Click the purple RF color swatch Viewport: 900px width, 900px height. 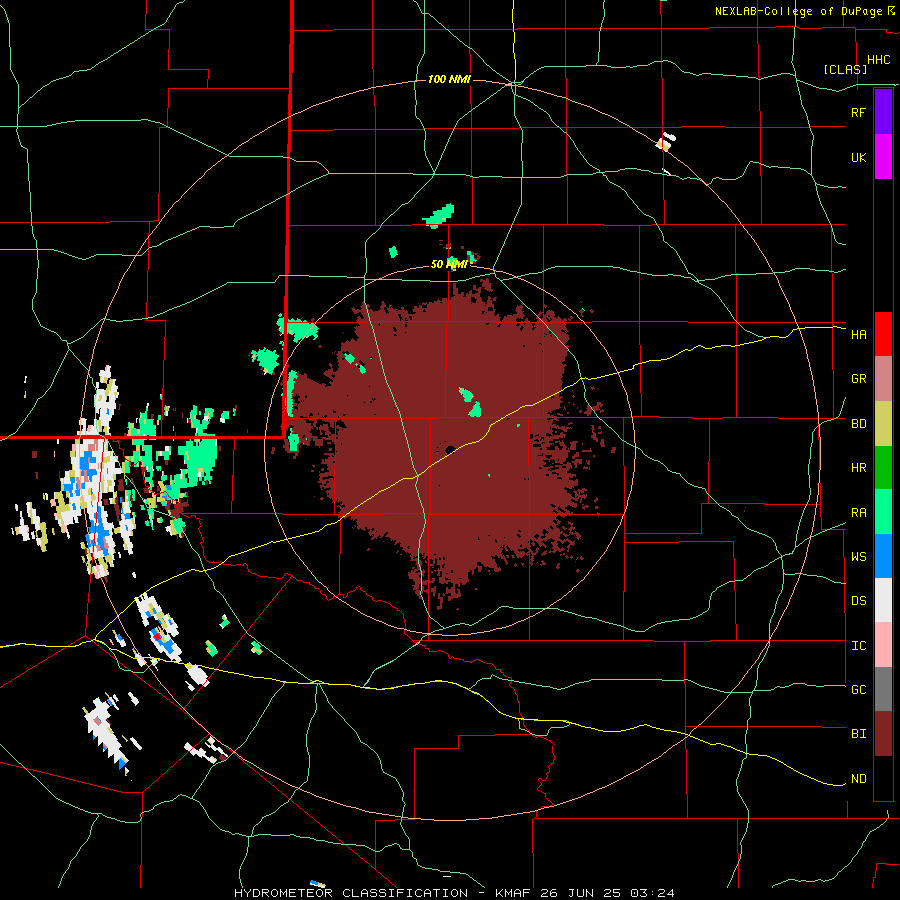[883, 112]
